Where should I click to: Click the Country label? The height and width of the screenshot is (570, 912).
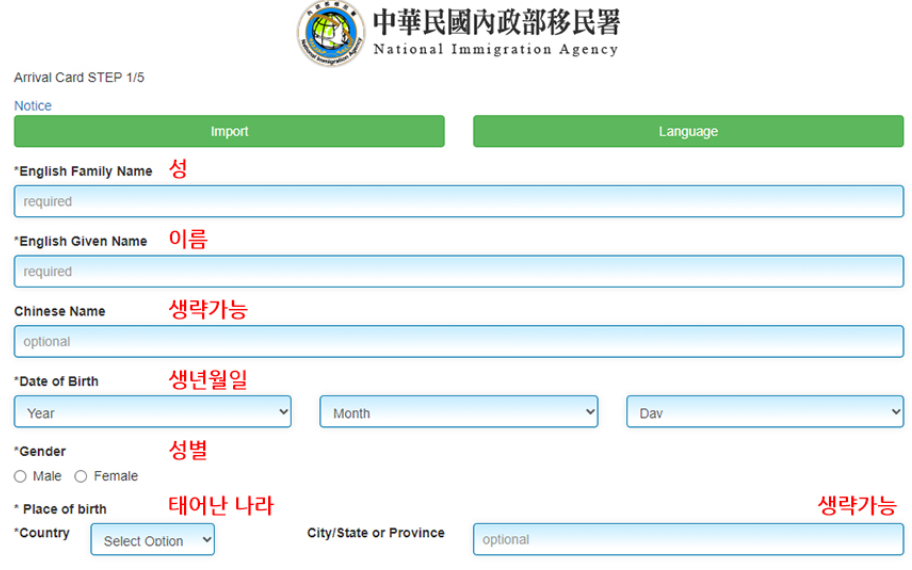tap(42, 533)
